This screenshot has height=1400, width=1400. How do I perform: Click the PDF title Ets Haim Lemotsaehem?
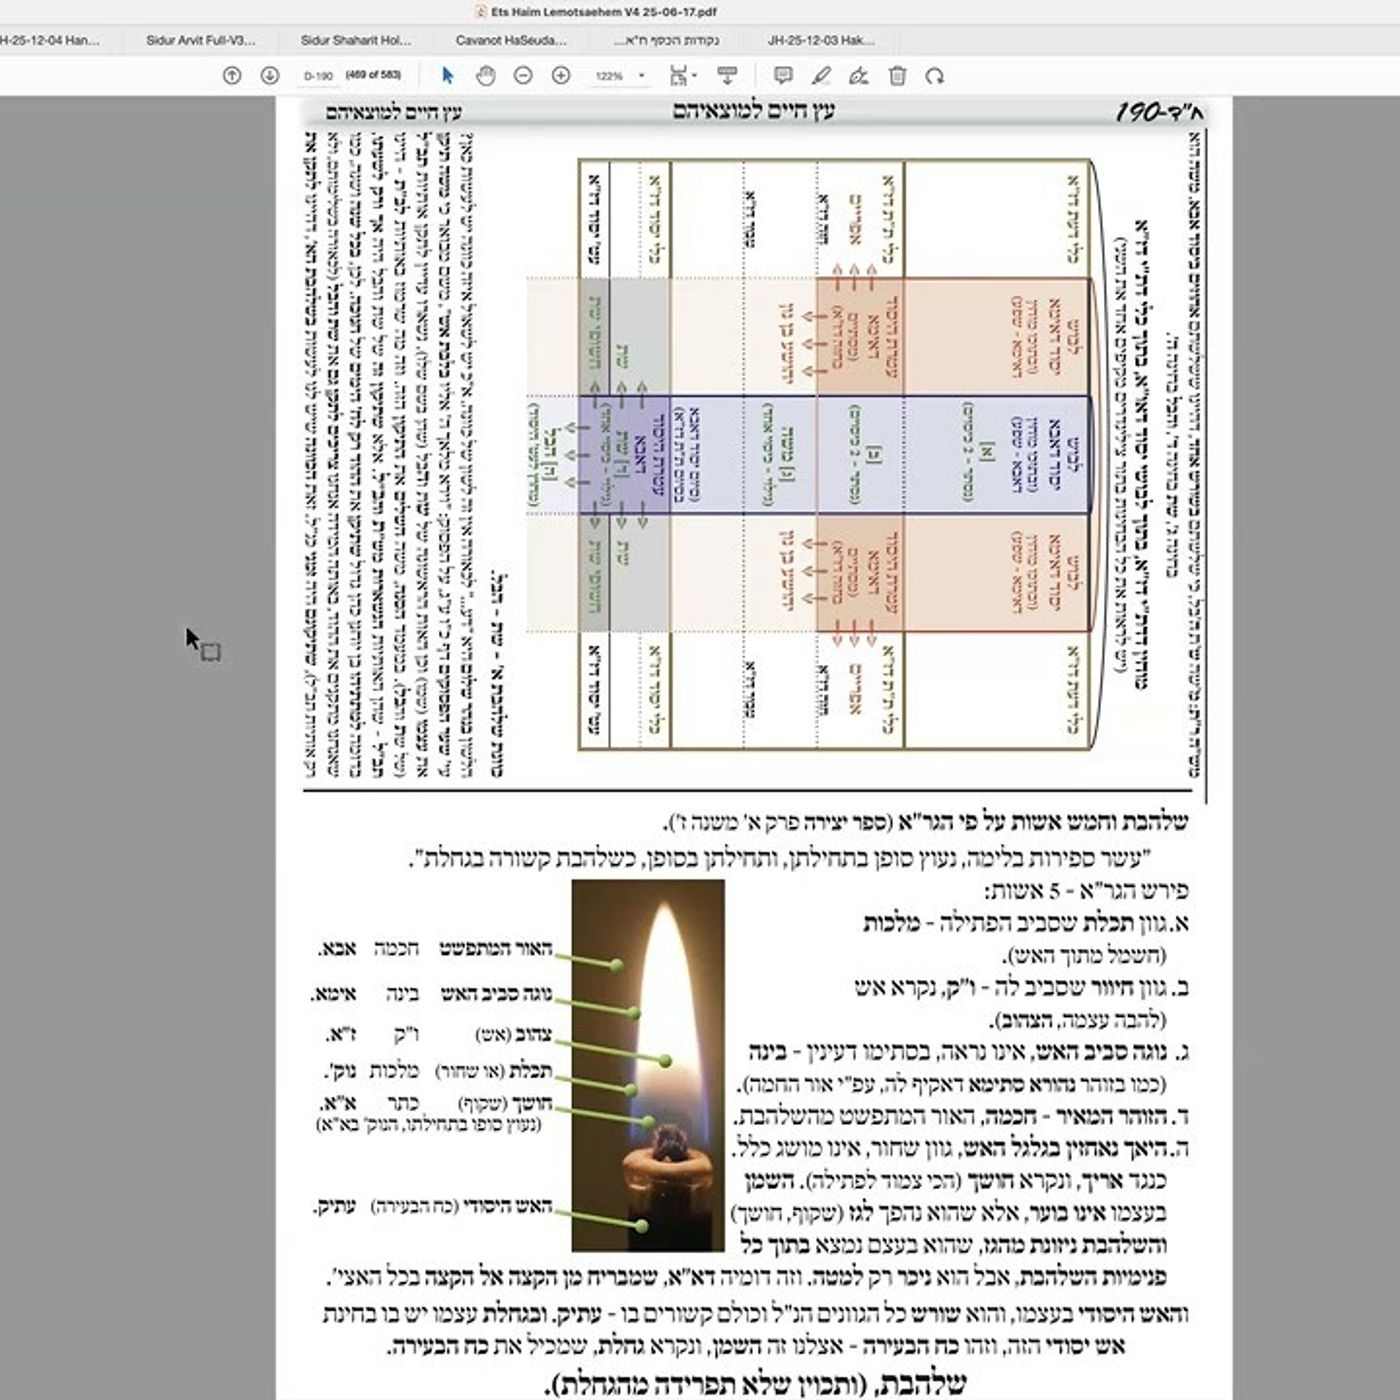[604, 13]
